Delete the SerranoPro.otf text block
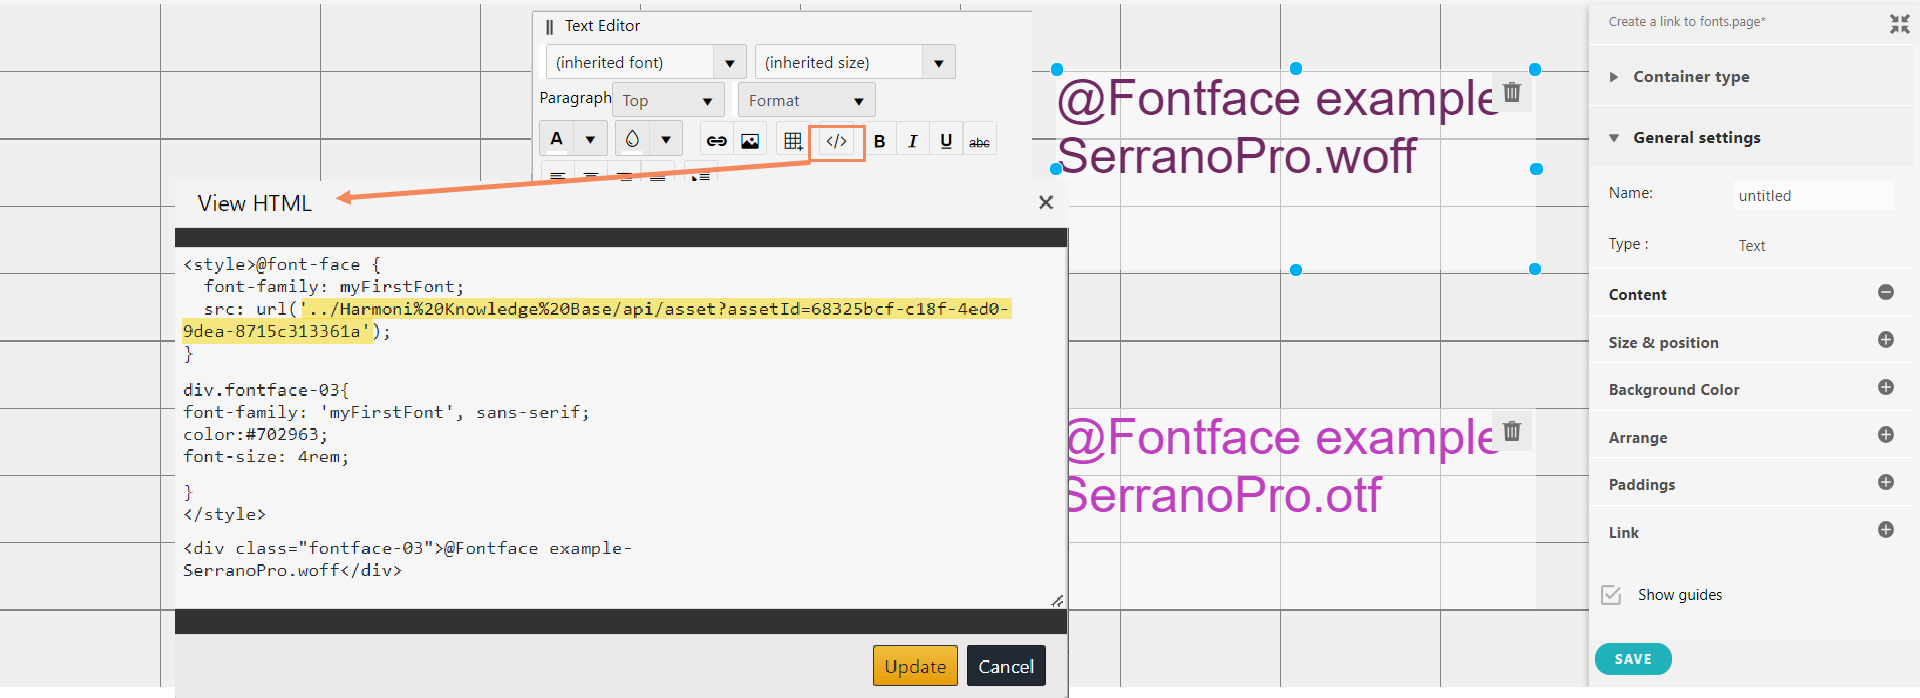The height and width of the screenshot is (698, 1920). click(1512, 431)
